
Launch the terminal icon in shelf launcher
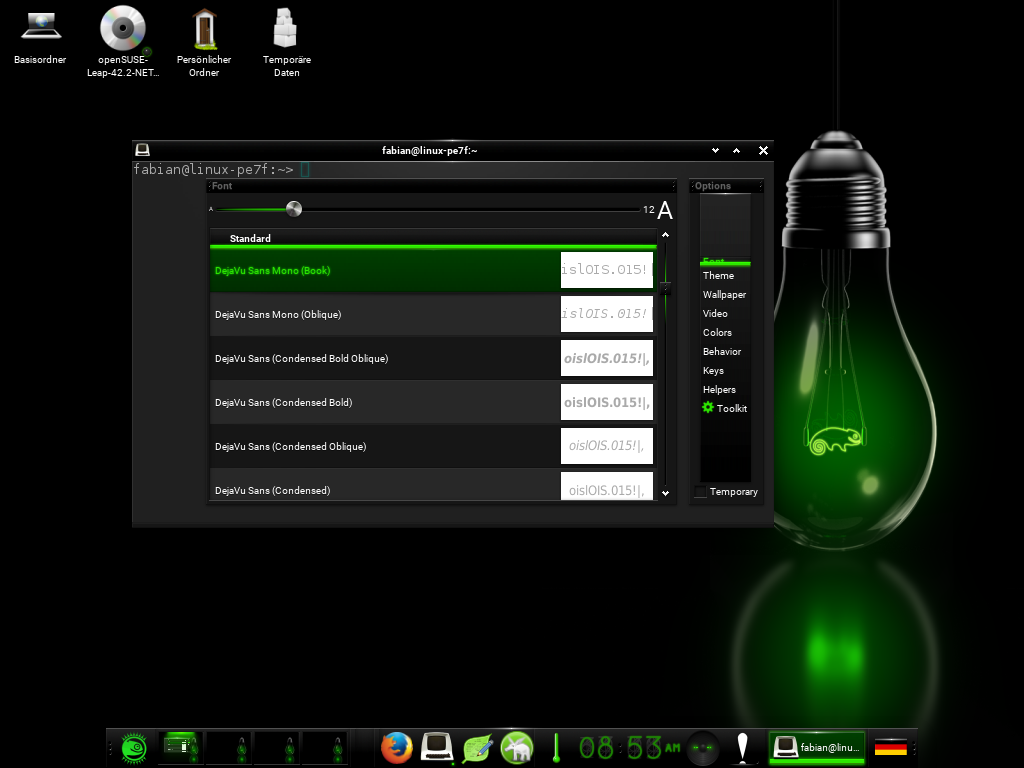click(437, 747)
